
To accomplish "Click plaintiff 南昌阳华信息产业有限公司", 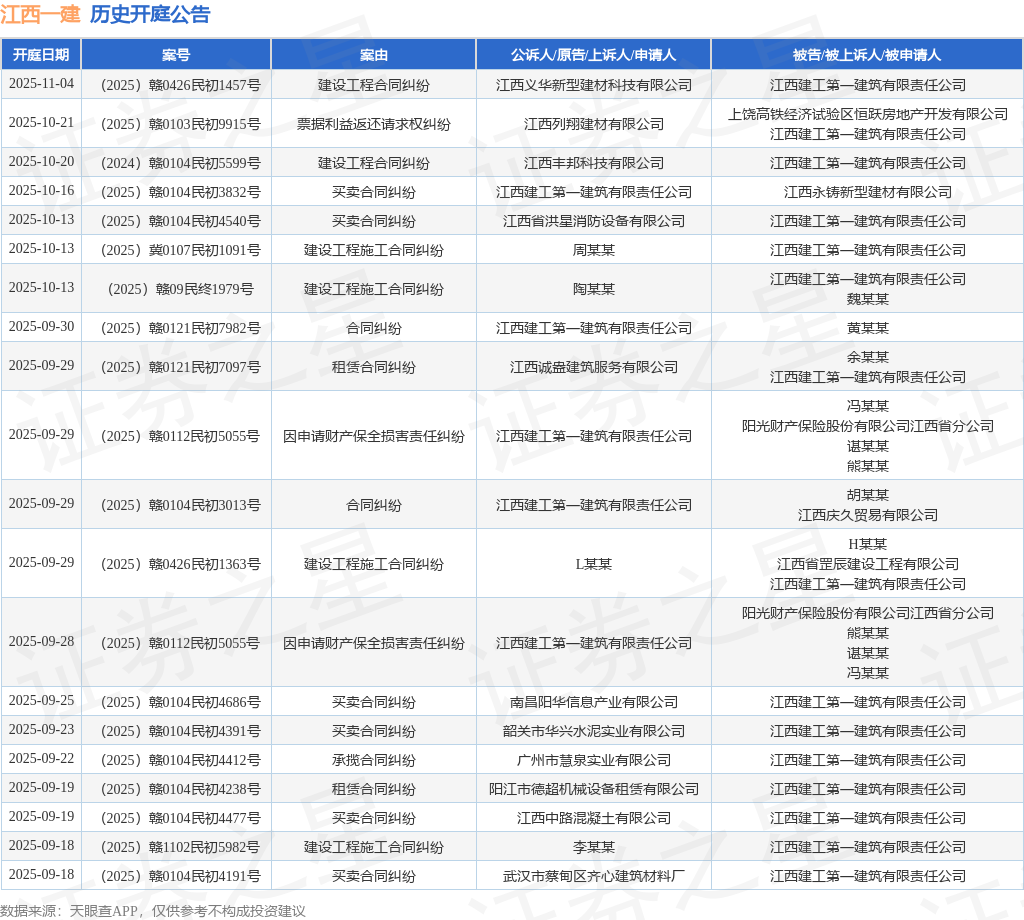I will pos(594,702).
